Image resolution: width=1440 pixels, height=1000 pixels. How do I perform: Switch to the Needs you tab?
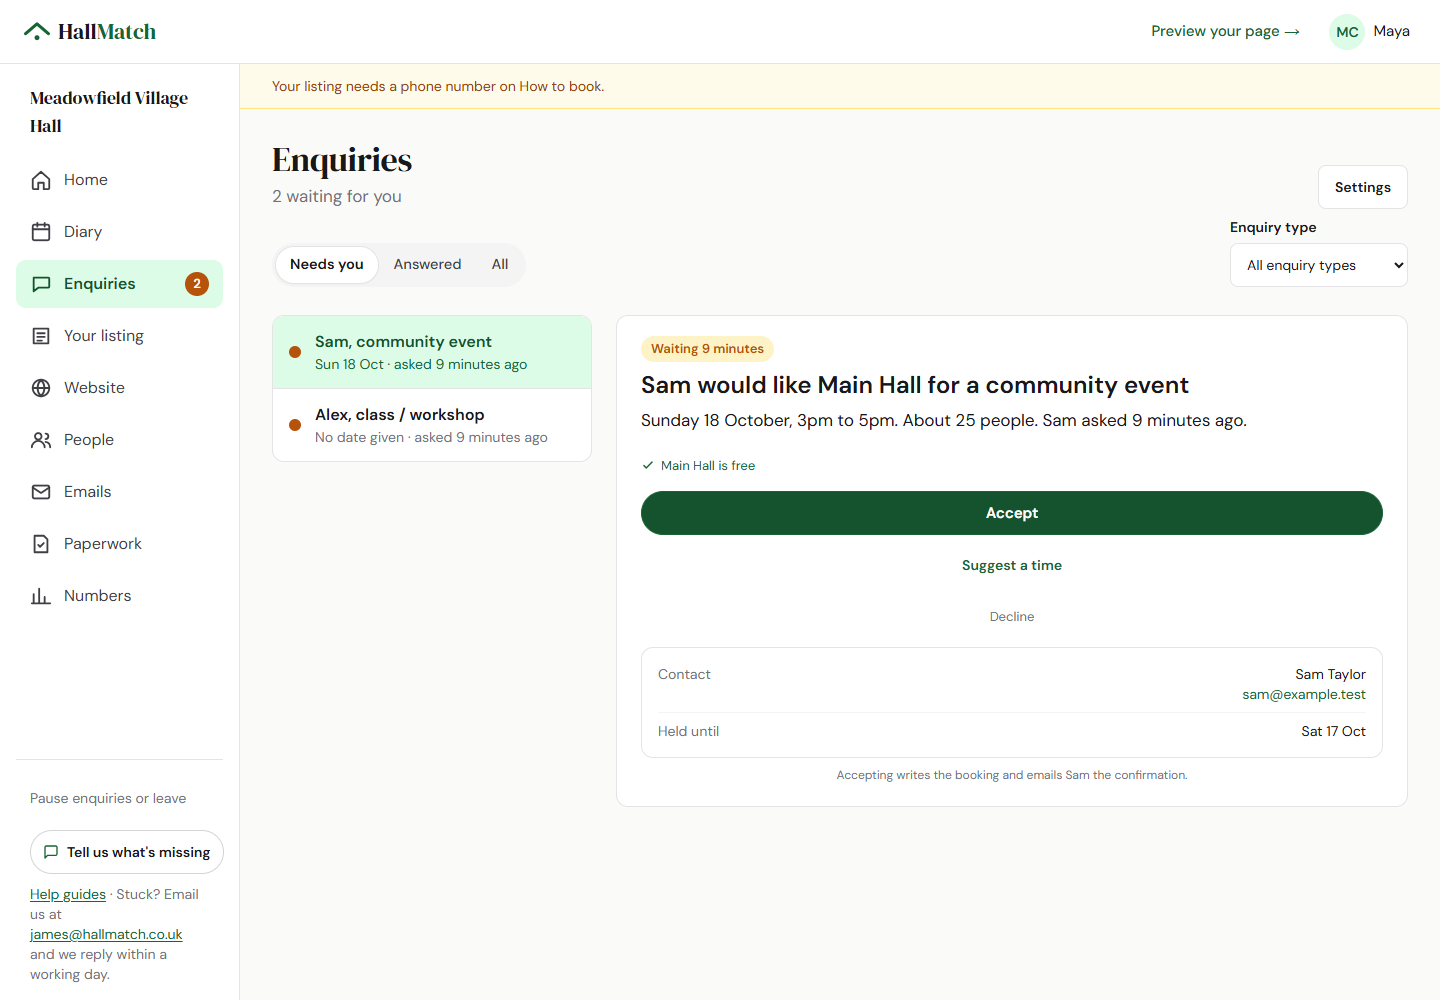327,265
